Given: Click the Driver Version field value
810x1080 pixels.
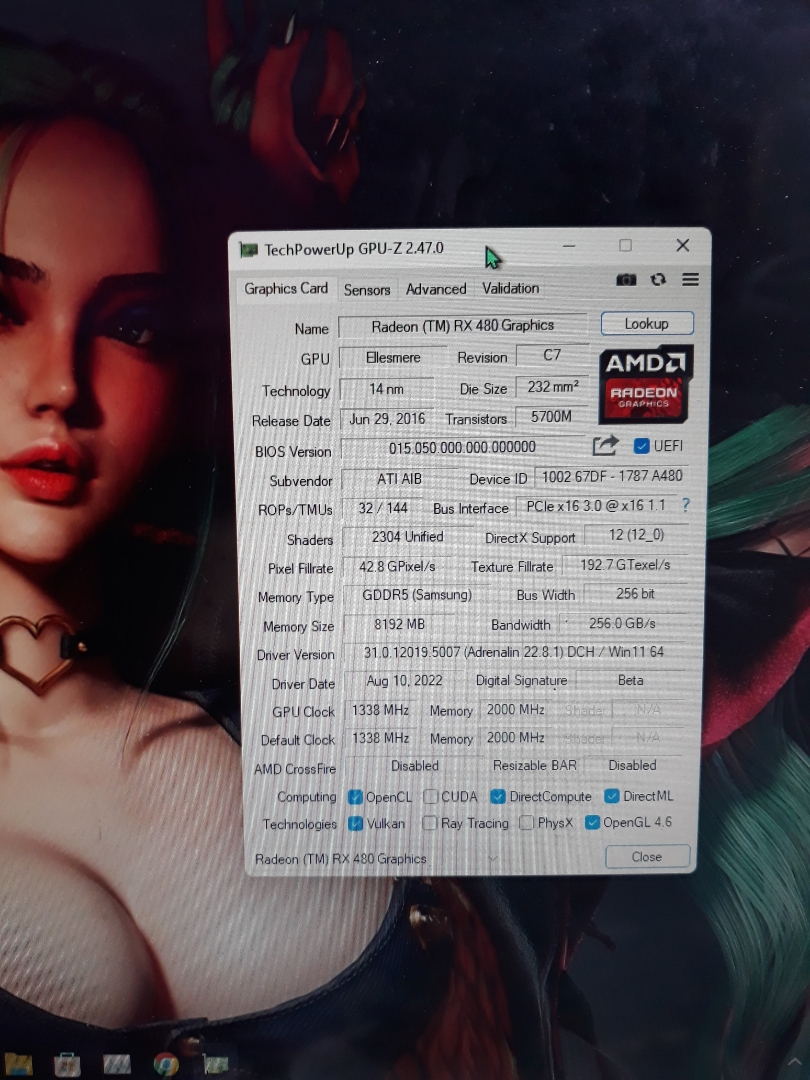Looking at the screenshot, I should pyautogui.click(x=515, y=652).
